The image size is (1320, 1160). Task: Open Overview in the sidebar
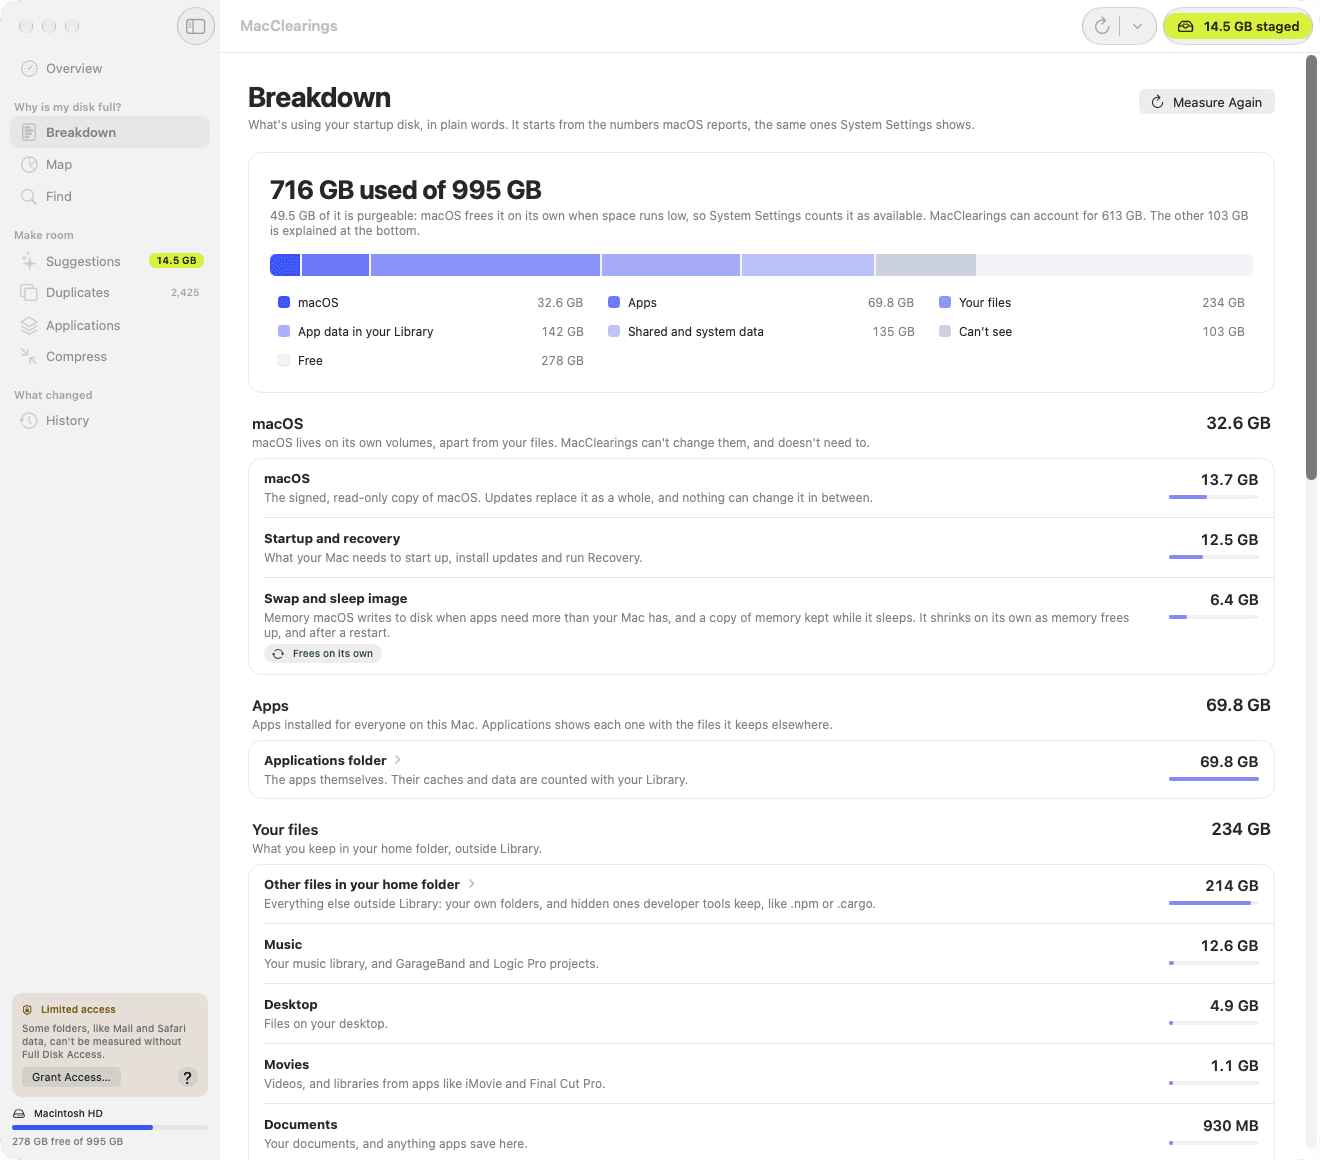point(110,69)
